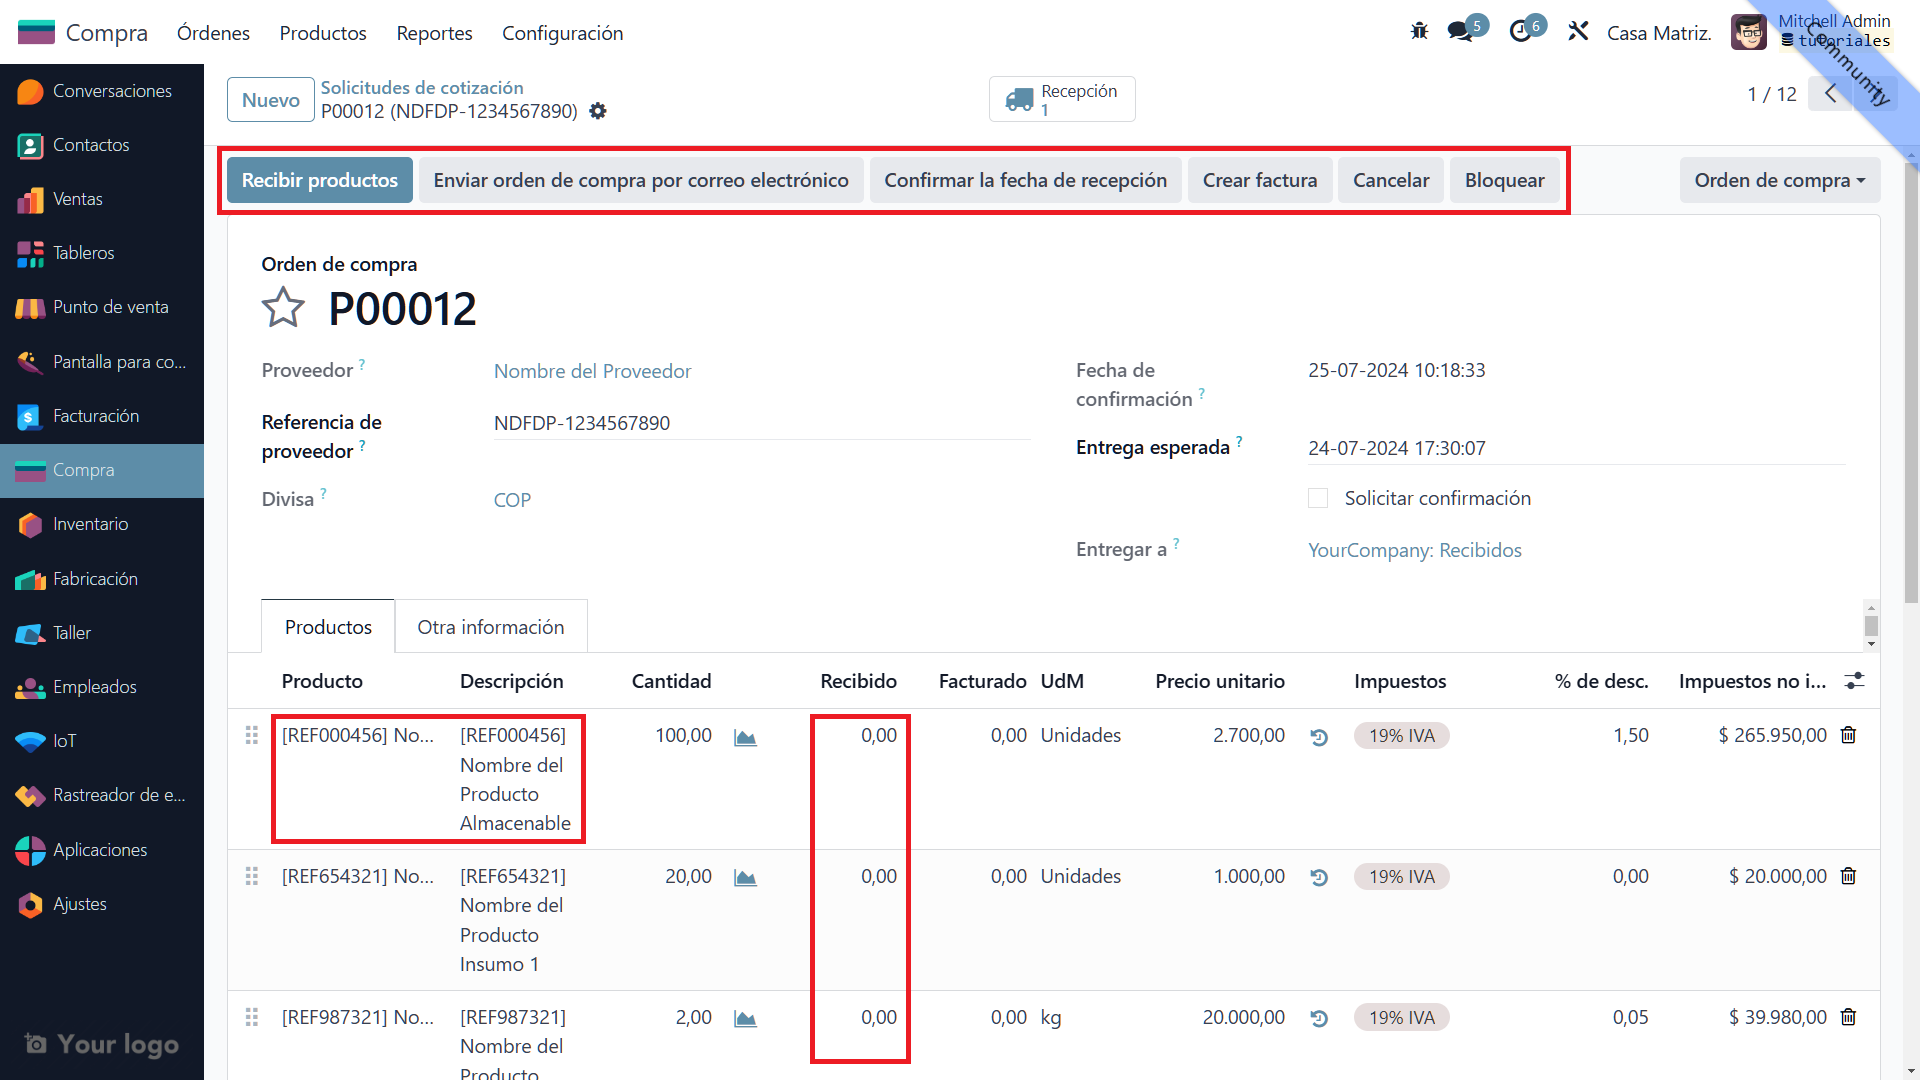The width and height of the screenshot is (1920, 1080).
Task: Open the Inventario app in sidebar
Action: coord(90,524)
